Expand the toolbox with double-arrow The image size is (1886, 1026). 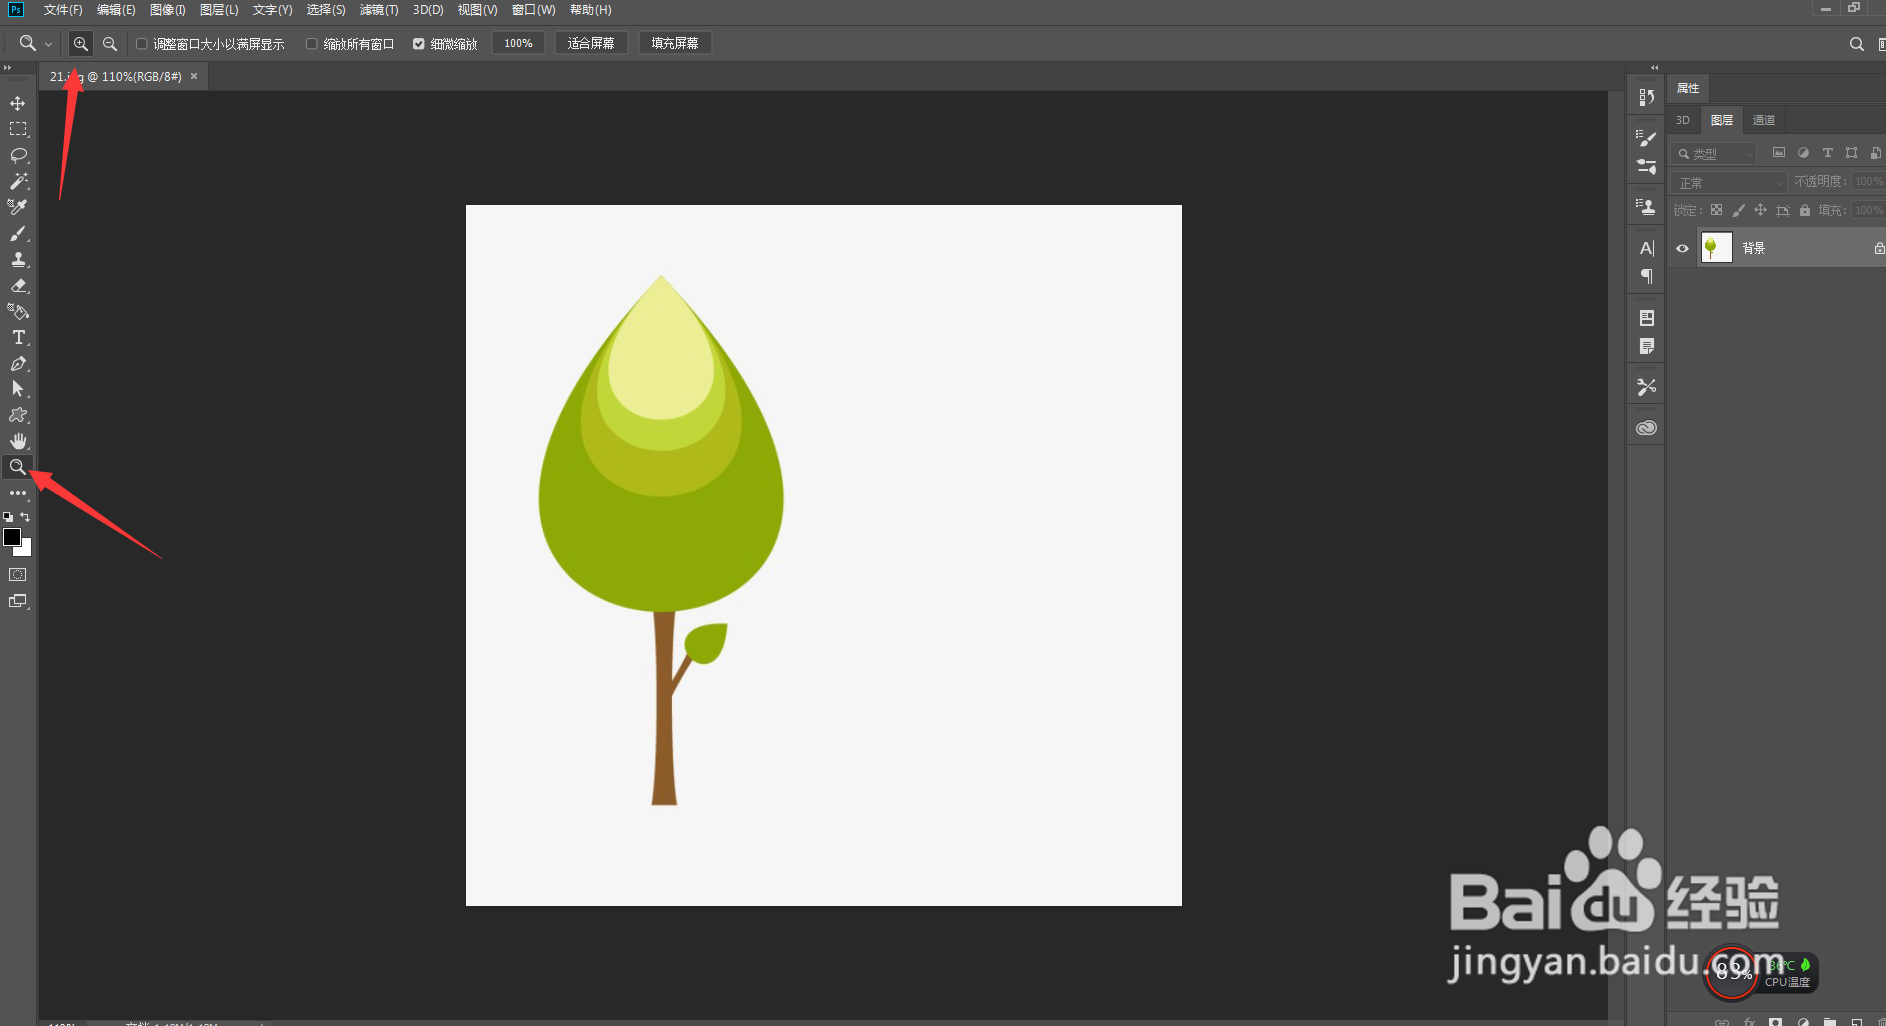(7, 68)
